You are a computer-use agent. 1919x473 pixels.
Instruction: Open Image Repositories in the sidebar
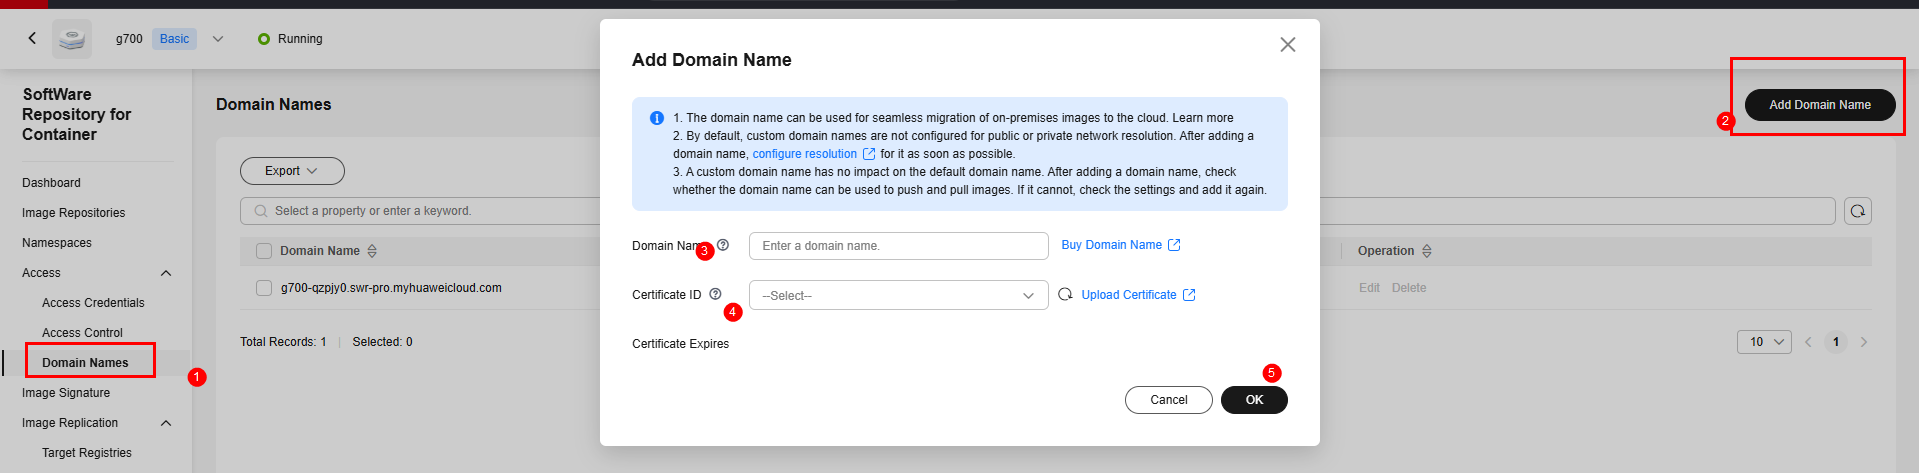tap(73, 213)
